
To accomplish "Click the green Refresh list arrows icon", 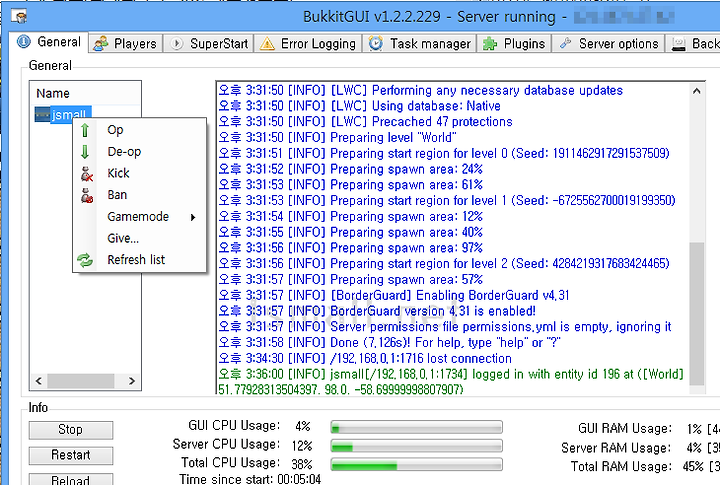I will click(85, 260).
